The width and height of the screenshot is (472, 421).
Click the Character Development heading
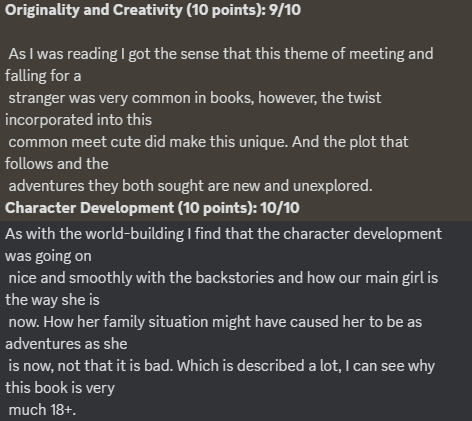click(152, 208)
